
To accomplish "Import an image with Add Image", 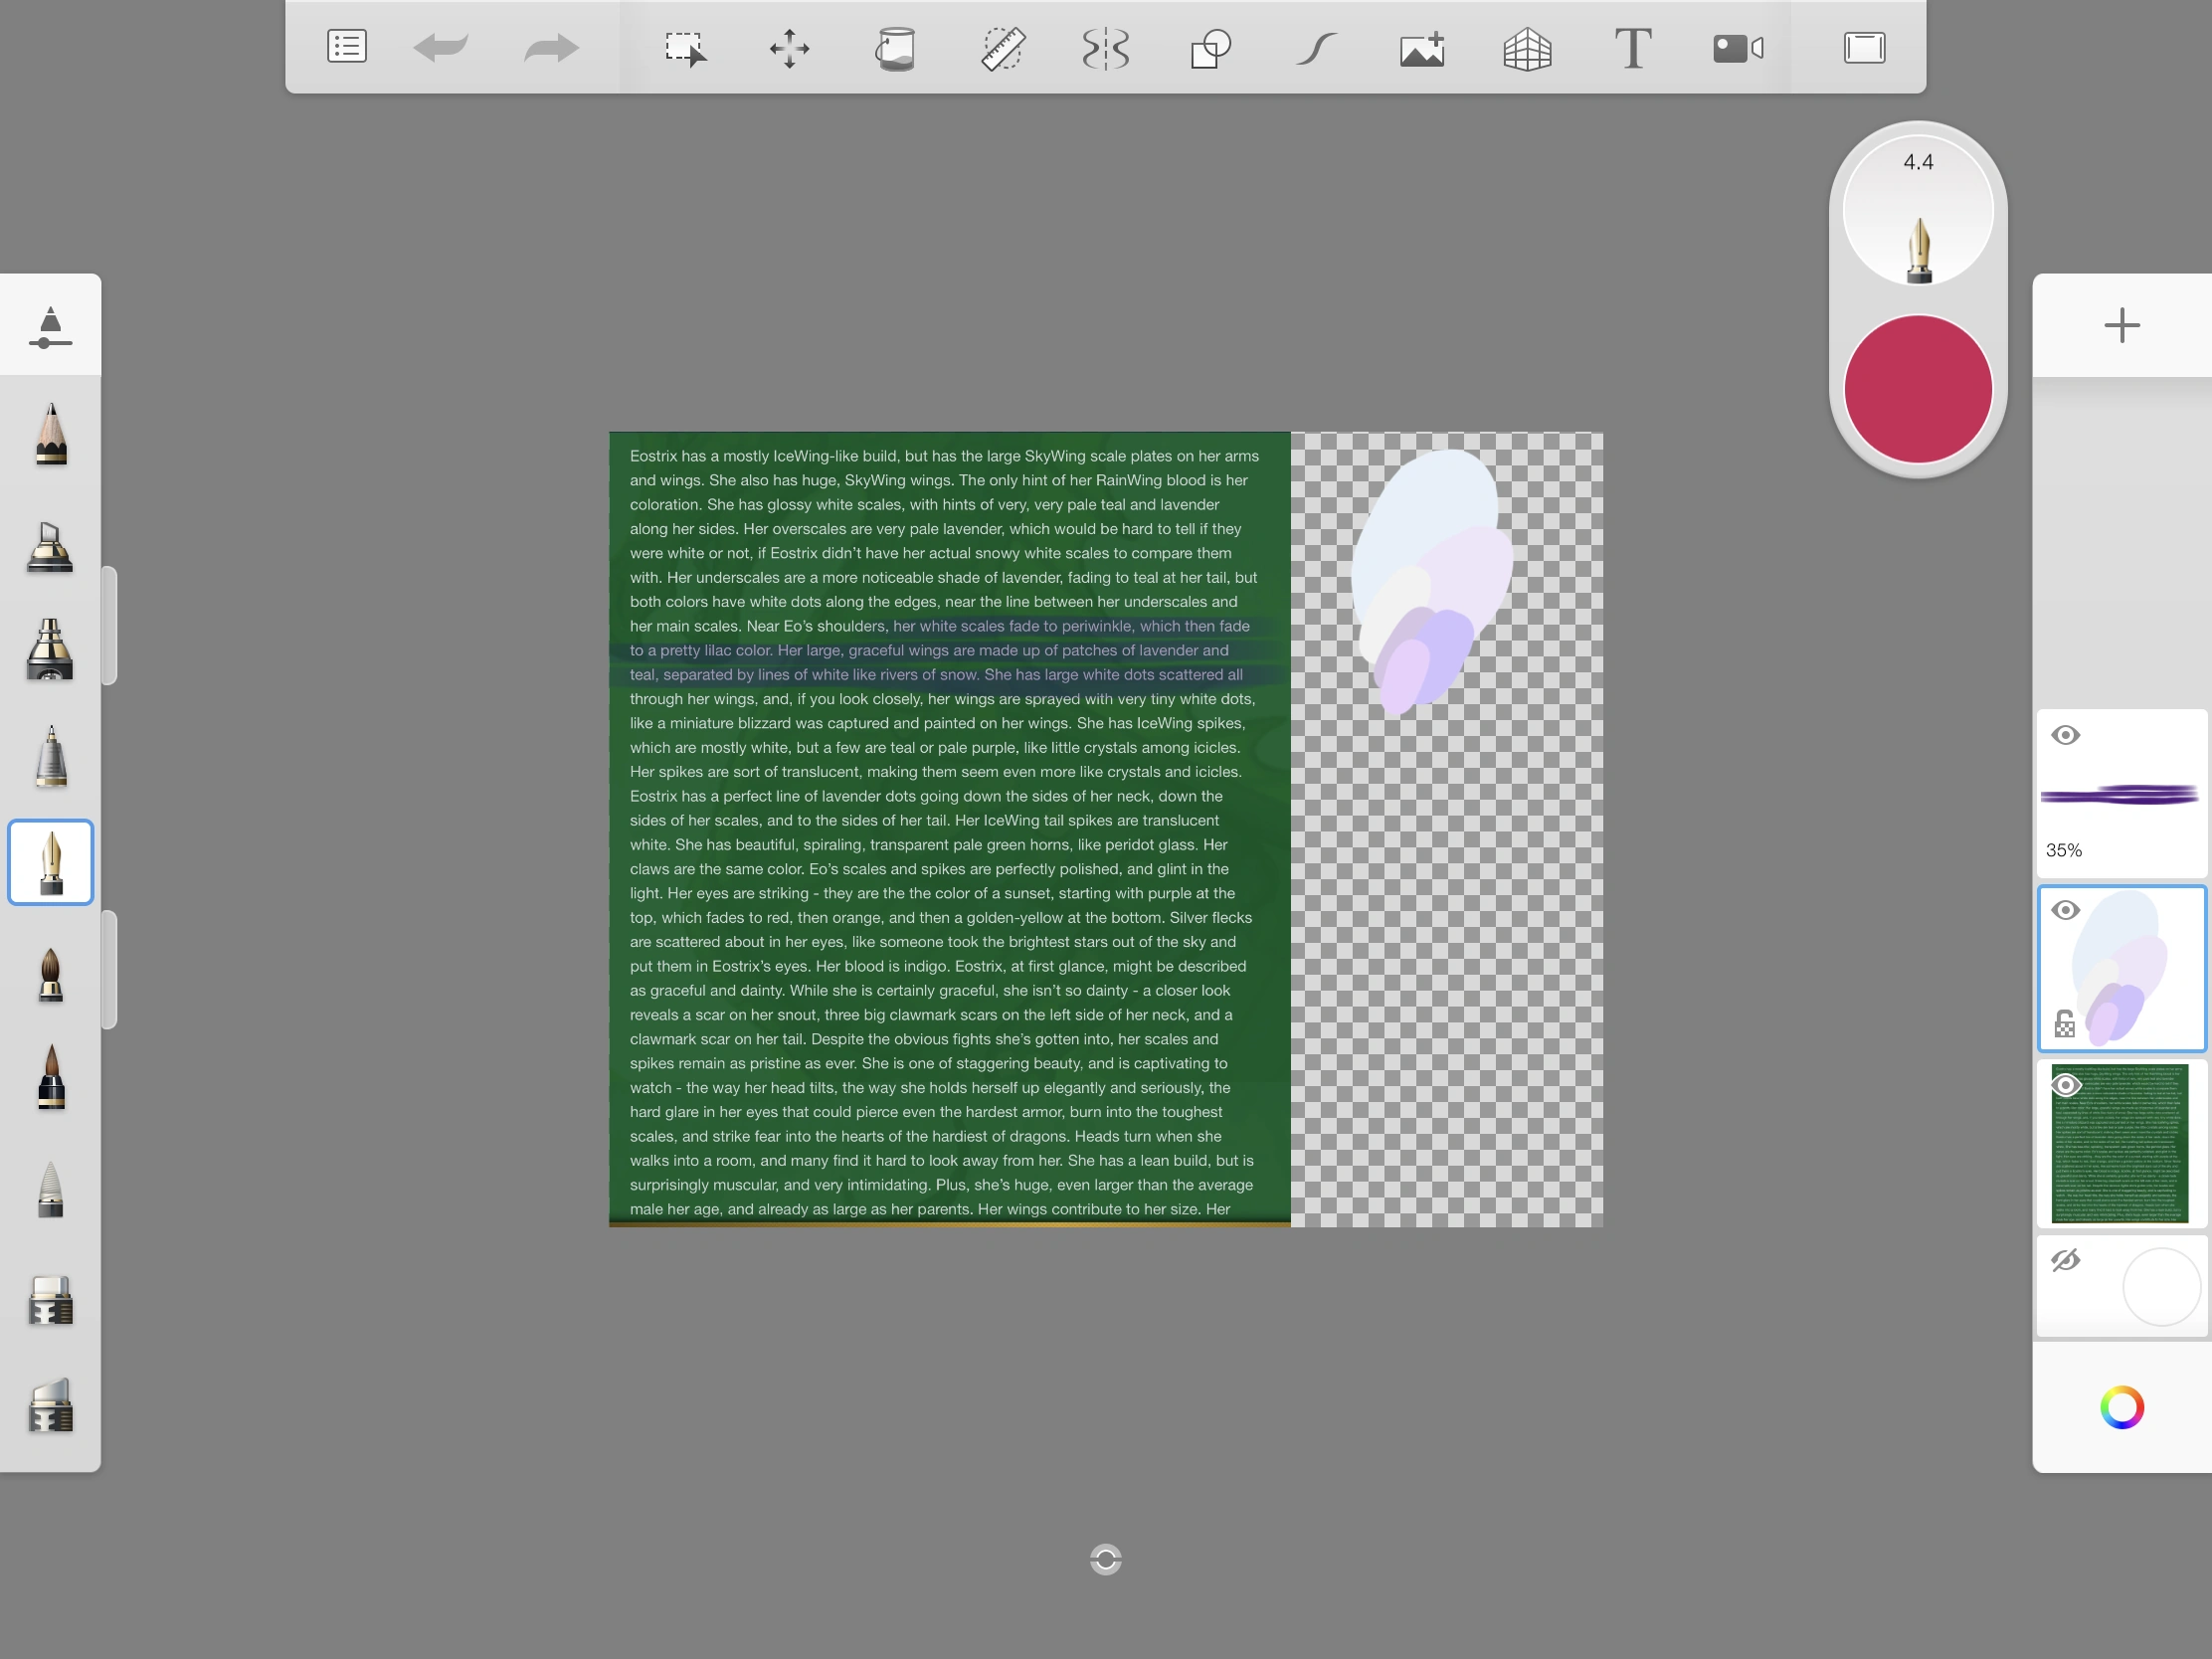I will [x=1422, y=48].
